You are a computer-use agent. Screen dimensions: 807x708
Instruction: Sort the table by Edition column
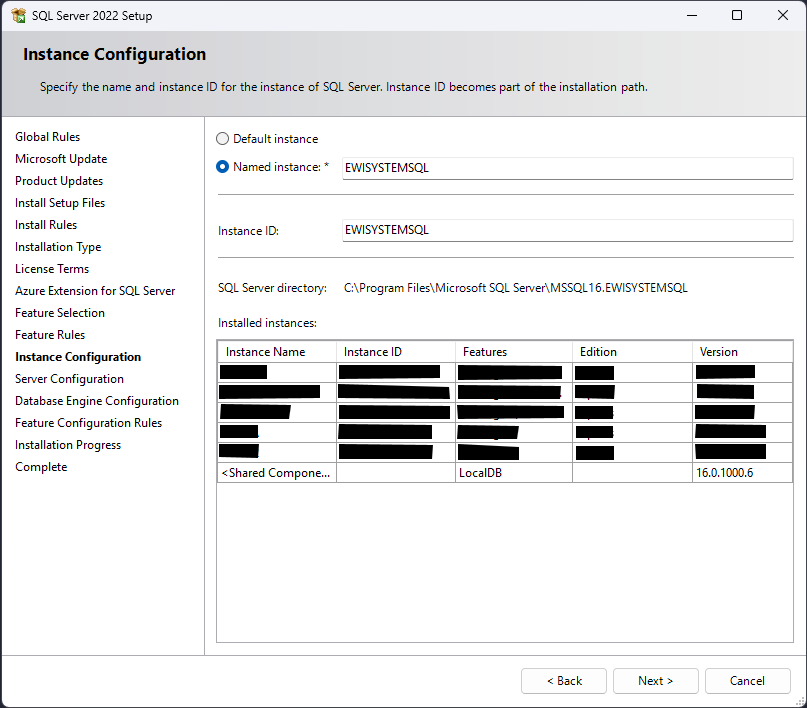[631, 352]
